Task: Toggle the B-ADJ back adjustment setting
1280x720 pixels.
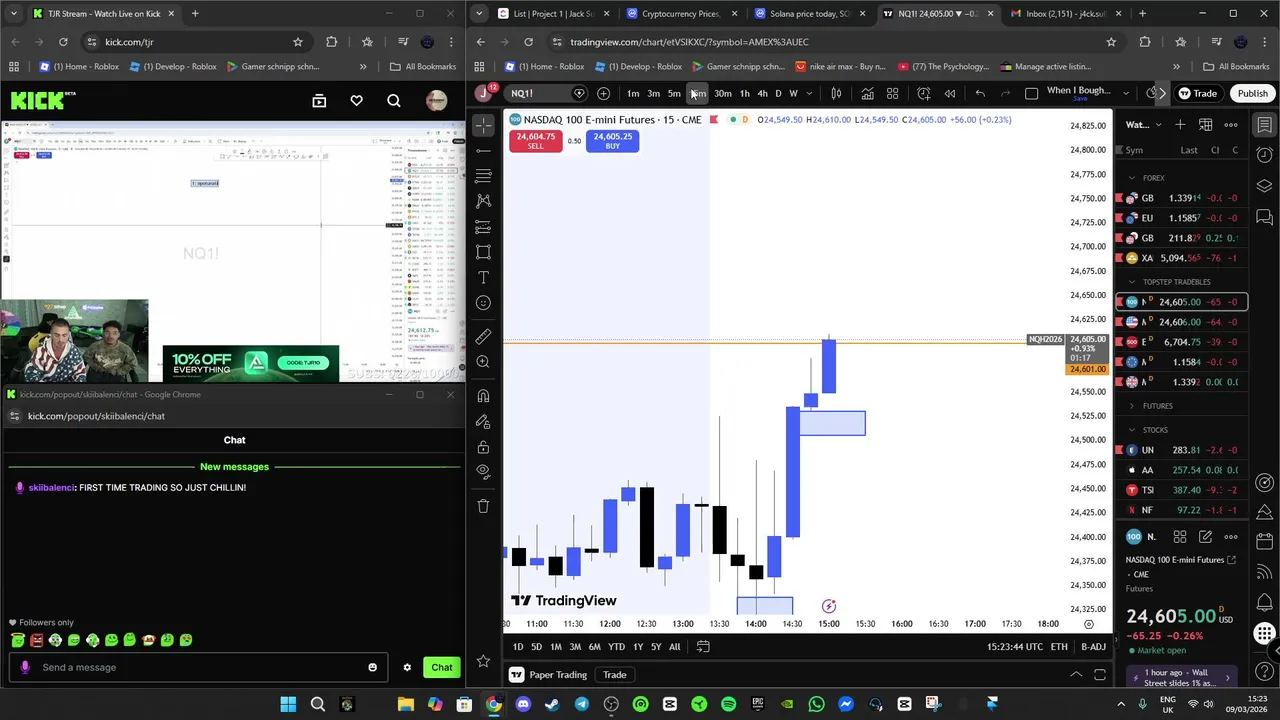Action: (1093, 647)
